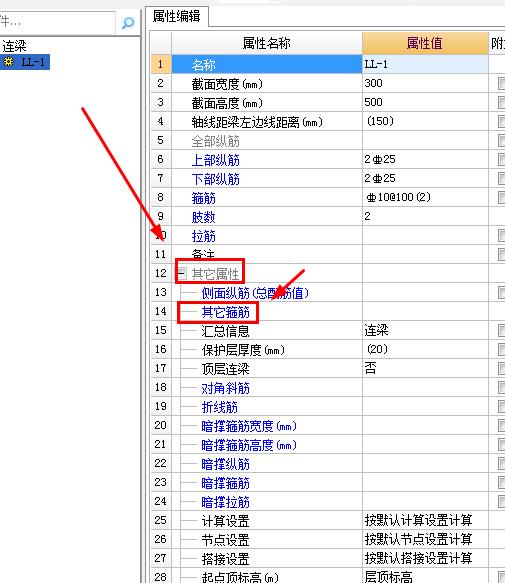
Task: Select the 搭接设置 property name
Action: coord(225,559)
